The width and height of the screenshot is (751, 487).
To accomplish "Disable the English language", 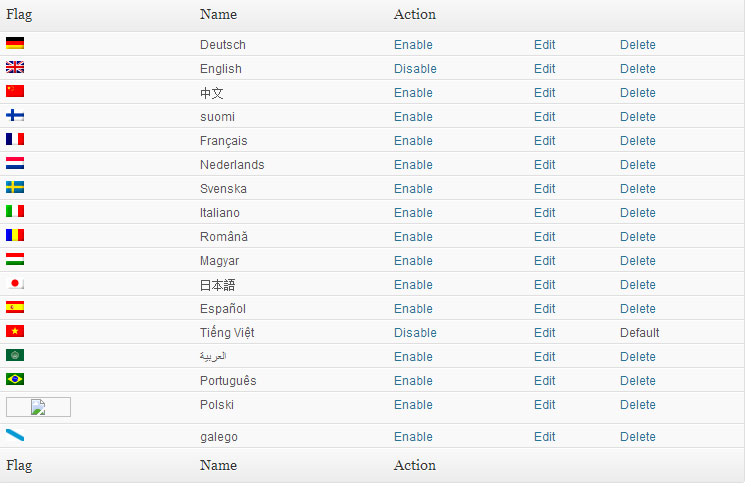I will [415, 69].
